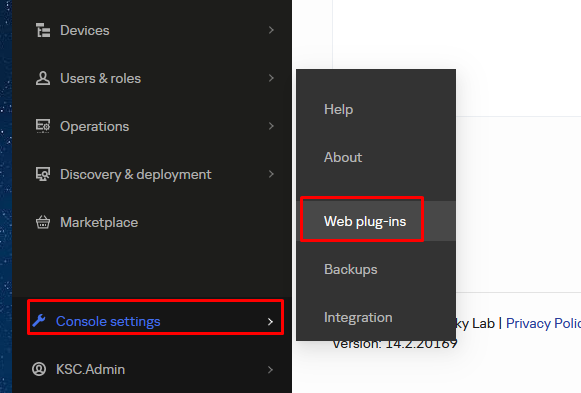Expand the Discovery & deployment chevron
Image resolution: width=581 pixels, height=393 pixels.
coord(271,174)
